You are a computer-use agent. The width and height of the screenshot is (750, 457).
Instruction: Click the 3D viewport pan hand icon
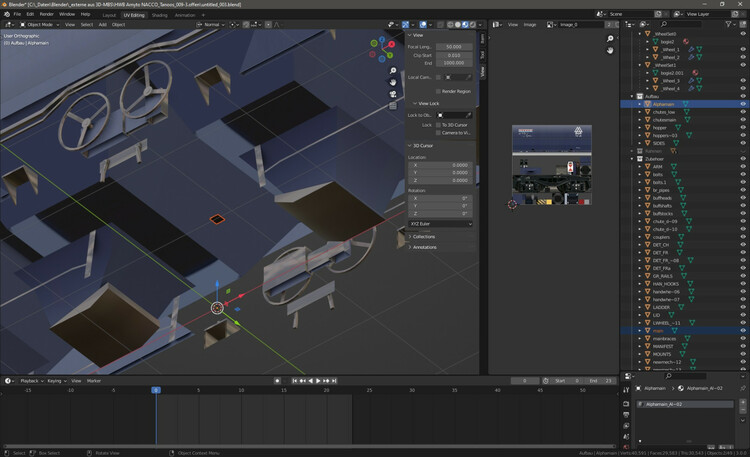tap(393, 82)
